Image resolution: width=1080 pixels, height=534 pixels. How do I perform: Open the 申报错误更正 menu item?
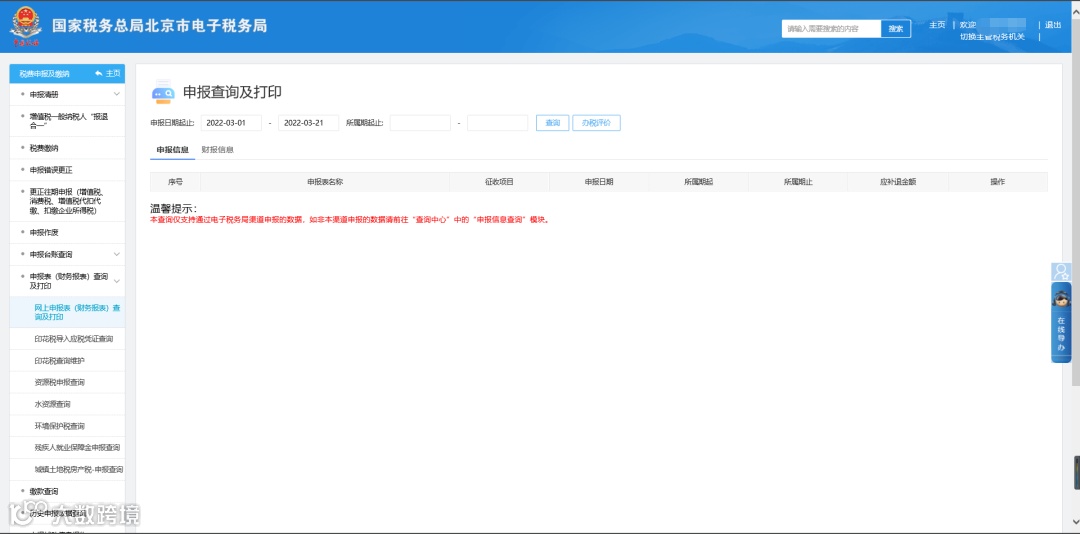click(x=68, y=170)
